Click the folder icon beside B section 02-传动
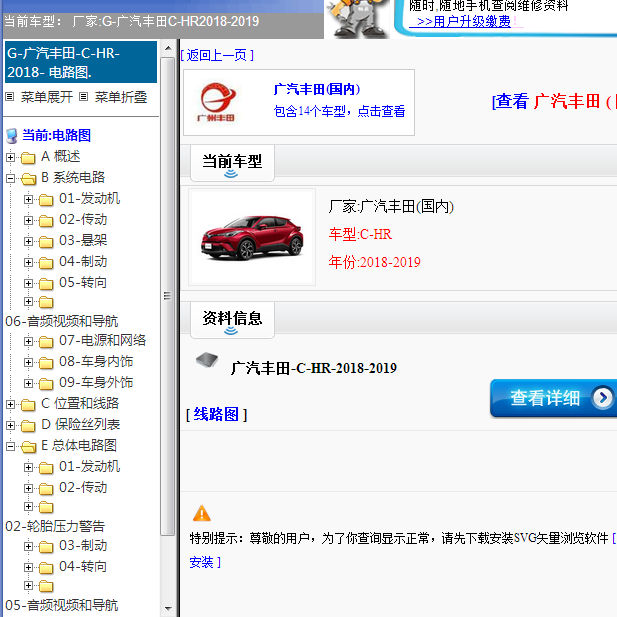The height and width of the screenshot is (617, 617). tap(46, 221)
